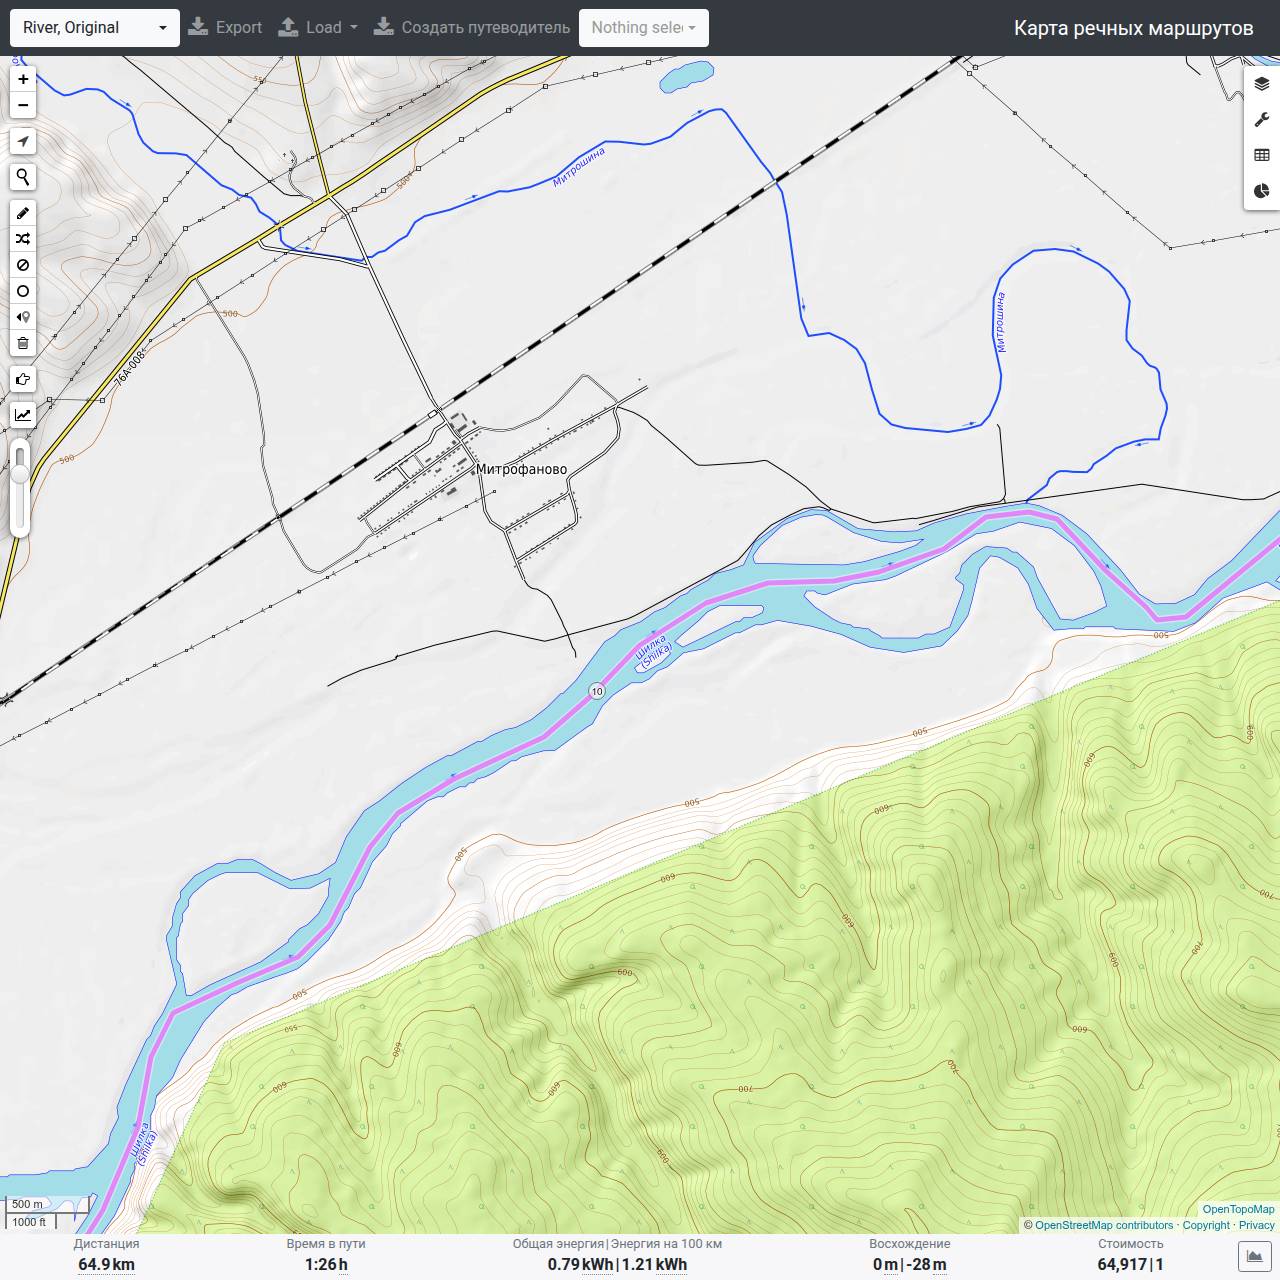Click the opacity slider handle

tap(20, 474)
